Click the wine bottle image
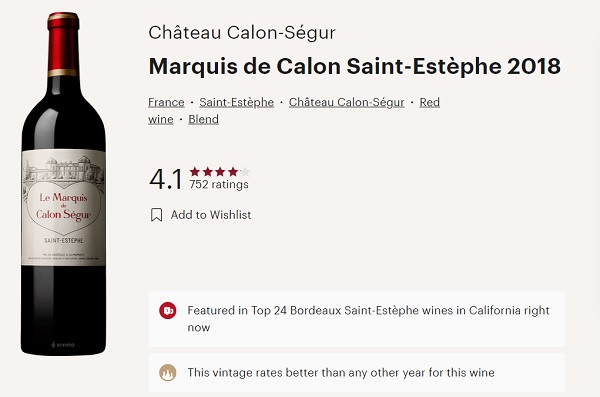 click(x=64, y=184)
